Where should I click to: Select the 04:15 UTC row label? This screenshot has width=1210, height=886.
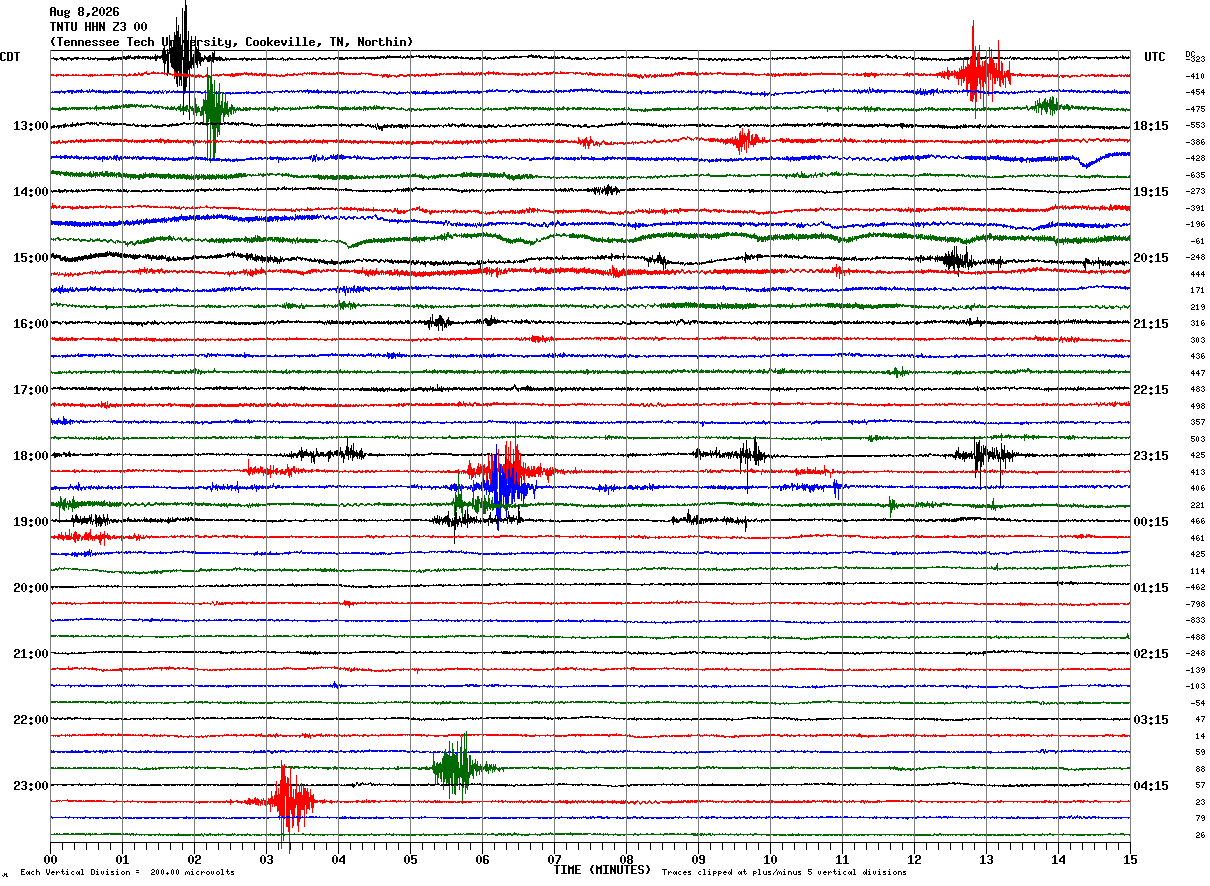pos(1151,786)
